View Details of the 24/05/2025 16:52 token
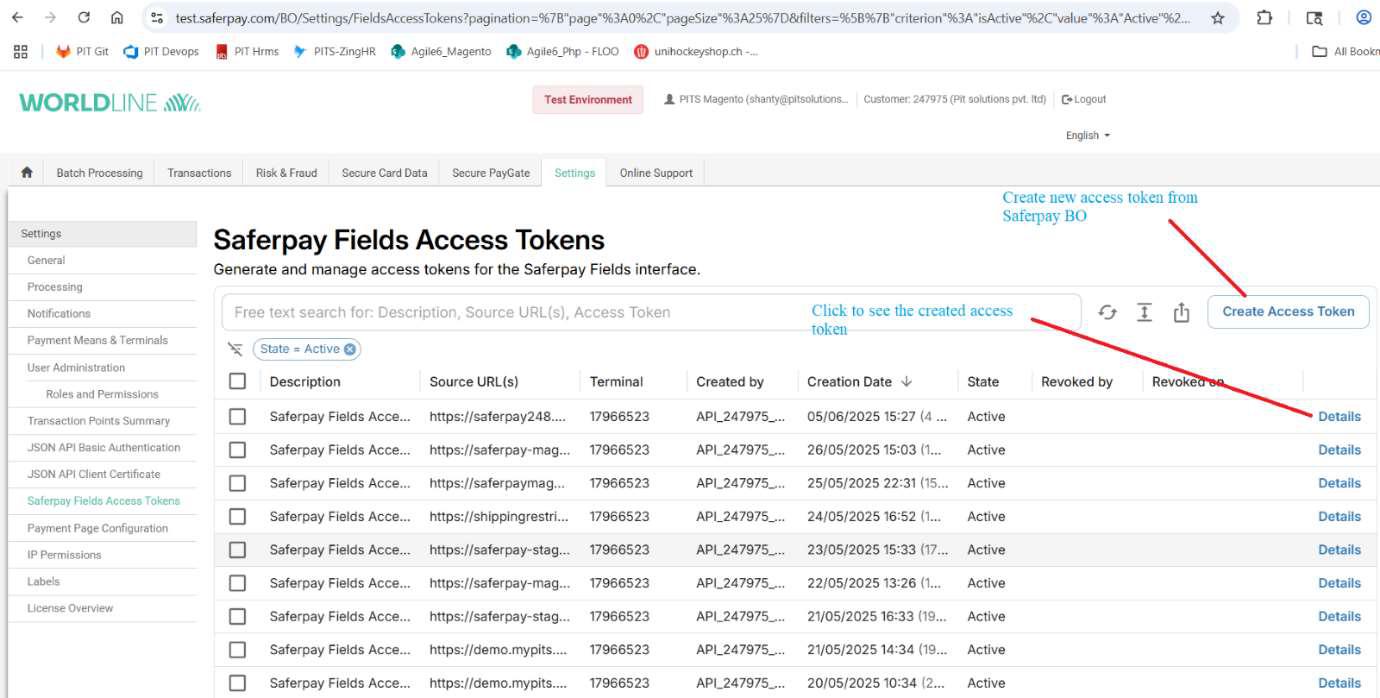1380x698 pixels. 1339,516
